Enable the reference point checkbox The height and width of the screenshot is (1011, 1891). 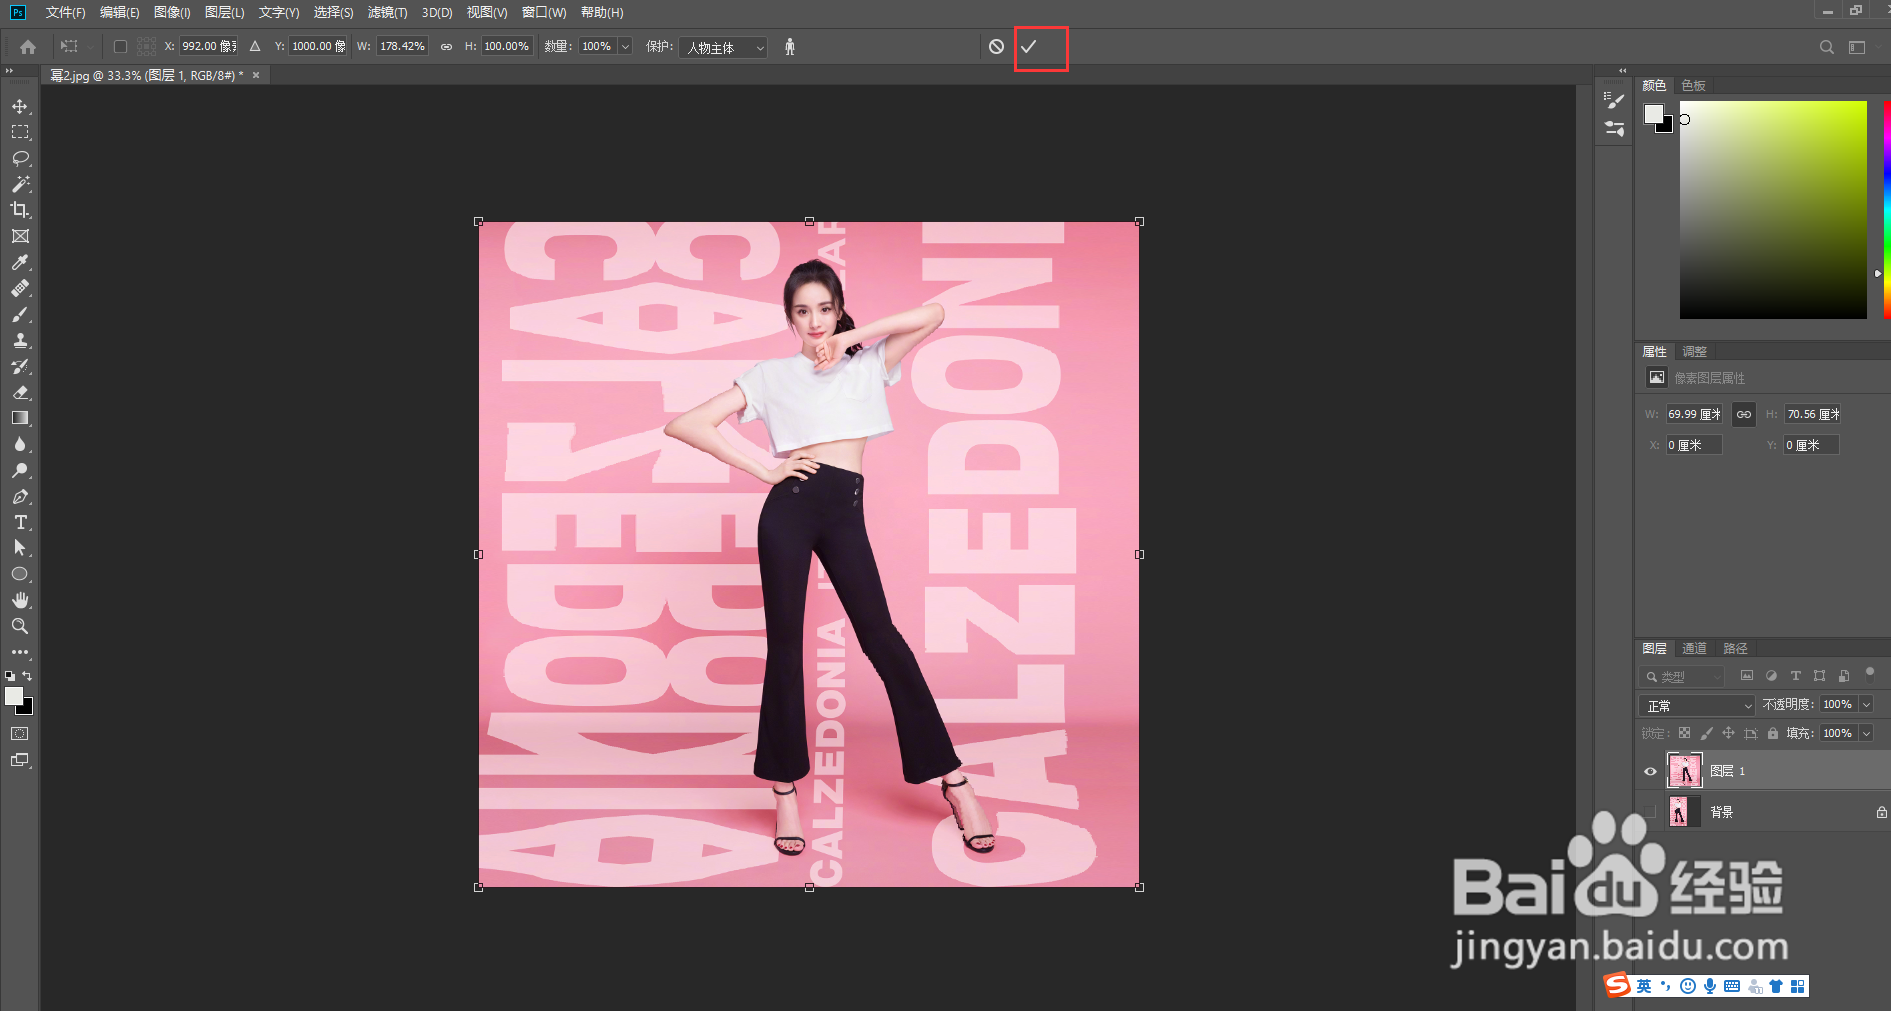(x=120, y=47)
